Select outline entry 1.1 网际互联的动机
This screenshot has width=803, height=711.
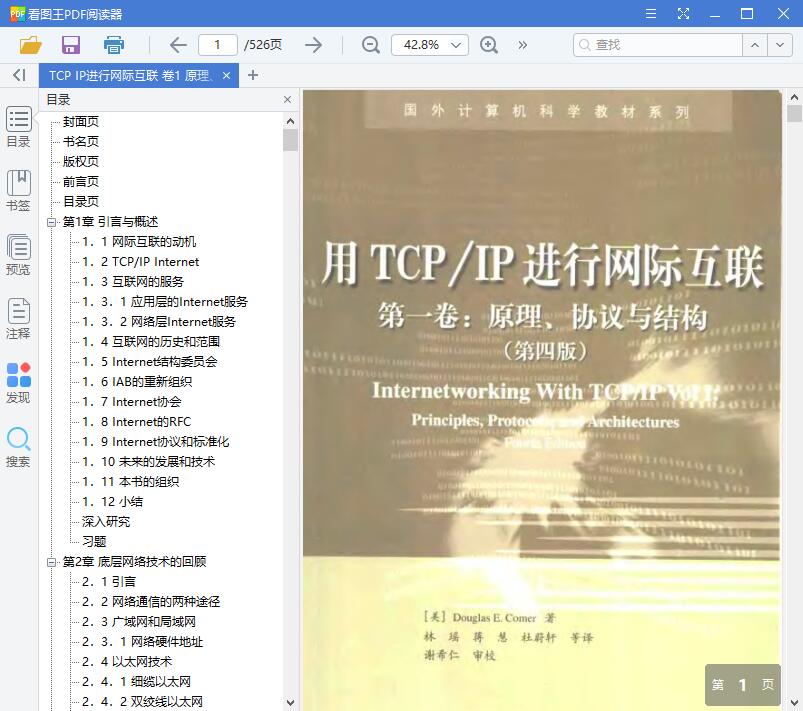tap(139, 242)
